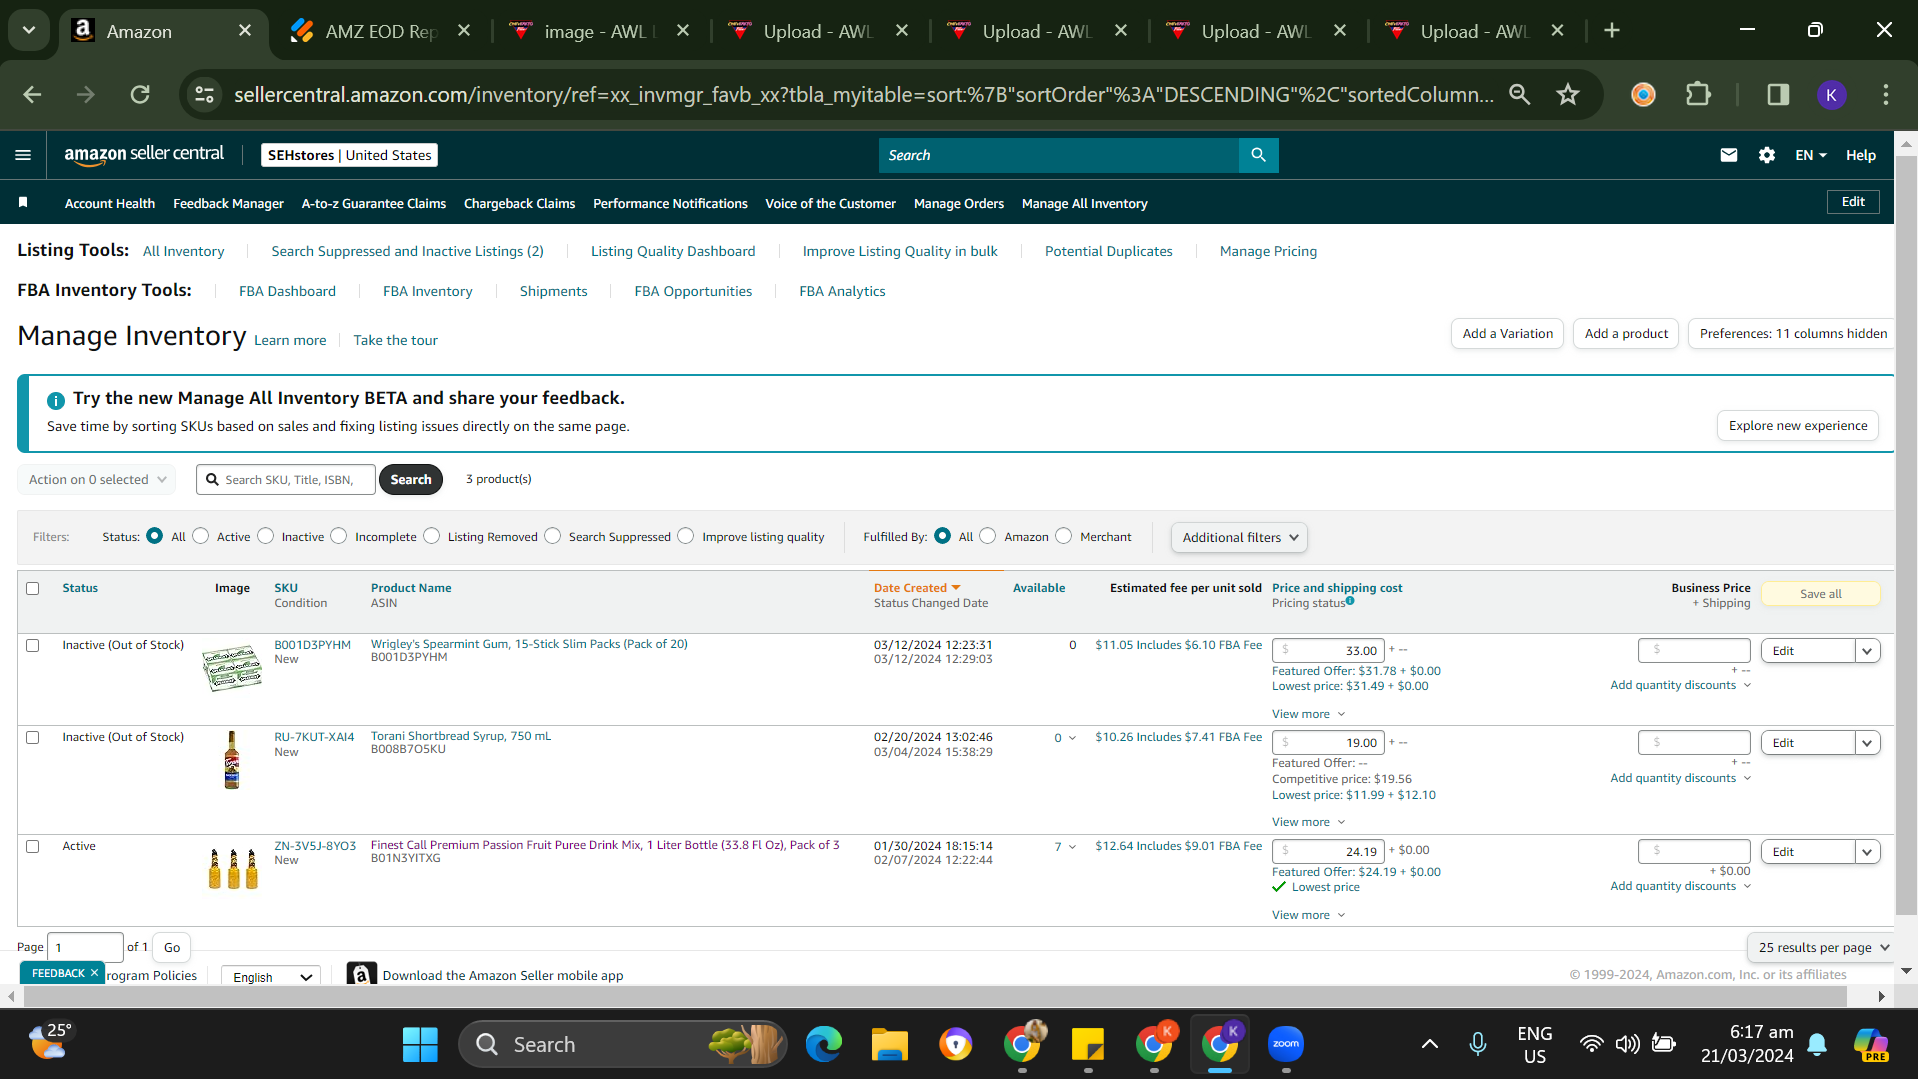This screenshot has width=1918, height=1079.
Task: Check the Finest Call Passion Fruit row checkbox
Action: point(33,847)
